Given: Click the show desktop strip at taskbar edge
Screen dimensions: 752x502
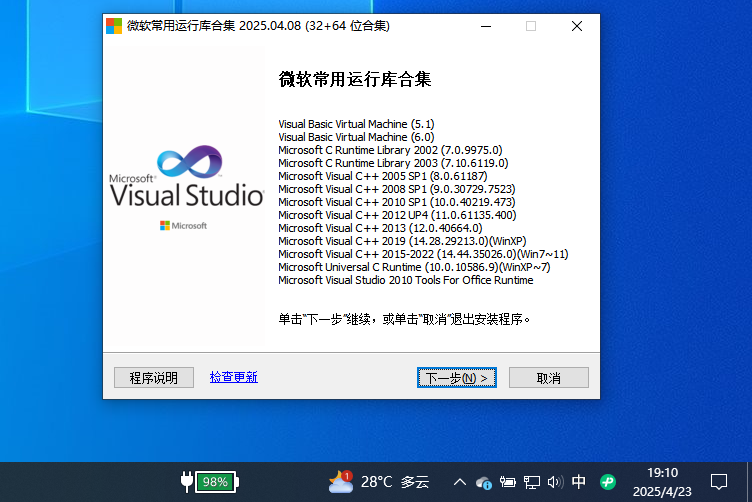Looking at the screenshot, I should [749, 482].
